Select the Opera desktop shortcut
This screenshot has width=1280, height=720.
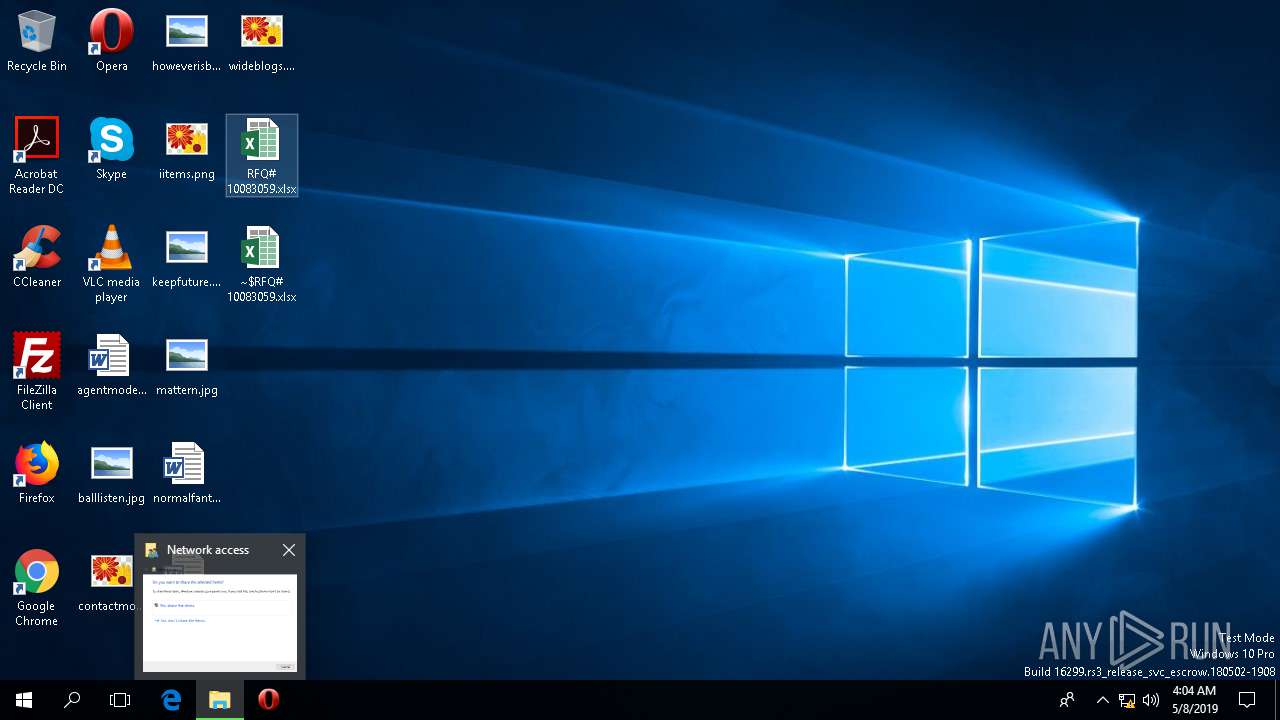[111, 42]
